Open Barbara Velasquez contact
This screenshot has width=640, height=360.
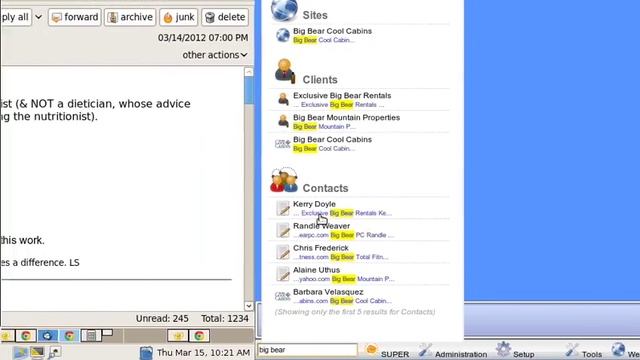[x=328, y=292]
